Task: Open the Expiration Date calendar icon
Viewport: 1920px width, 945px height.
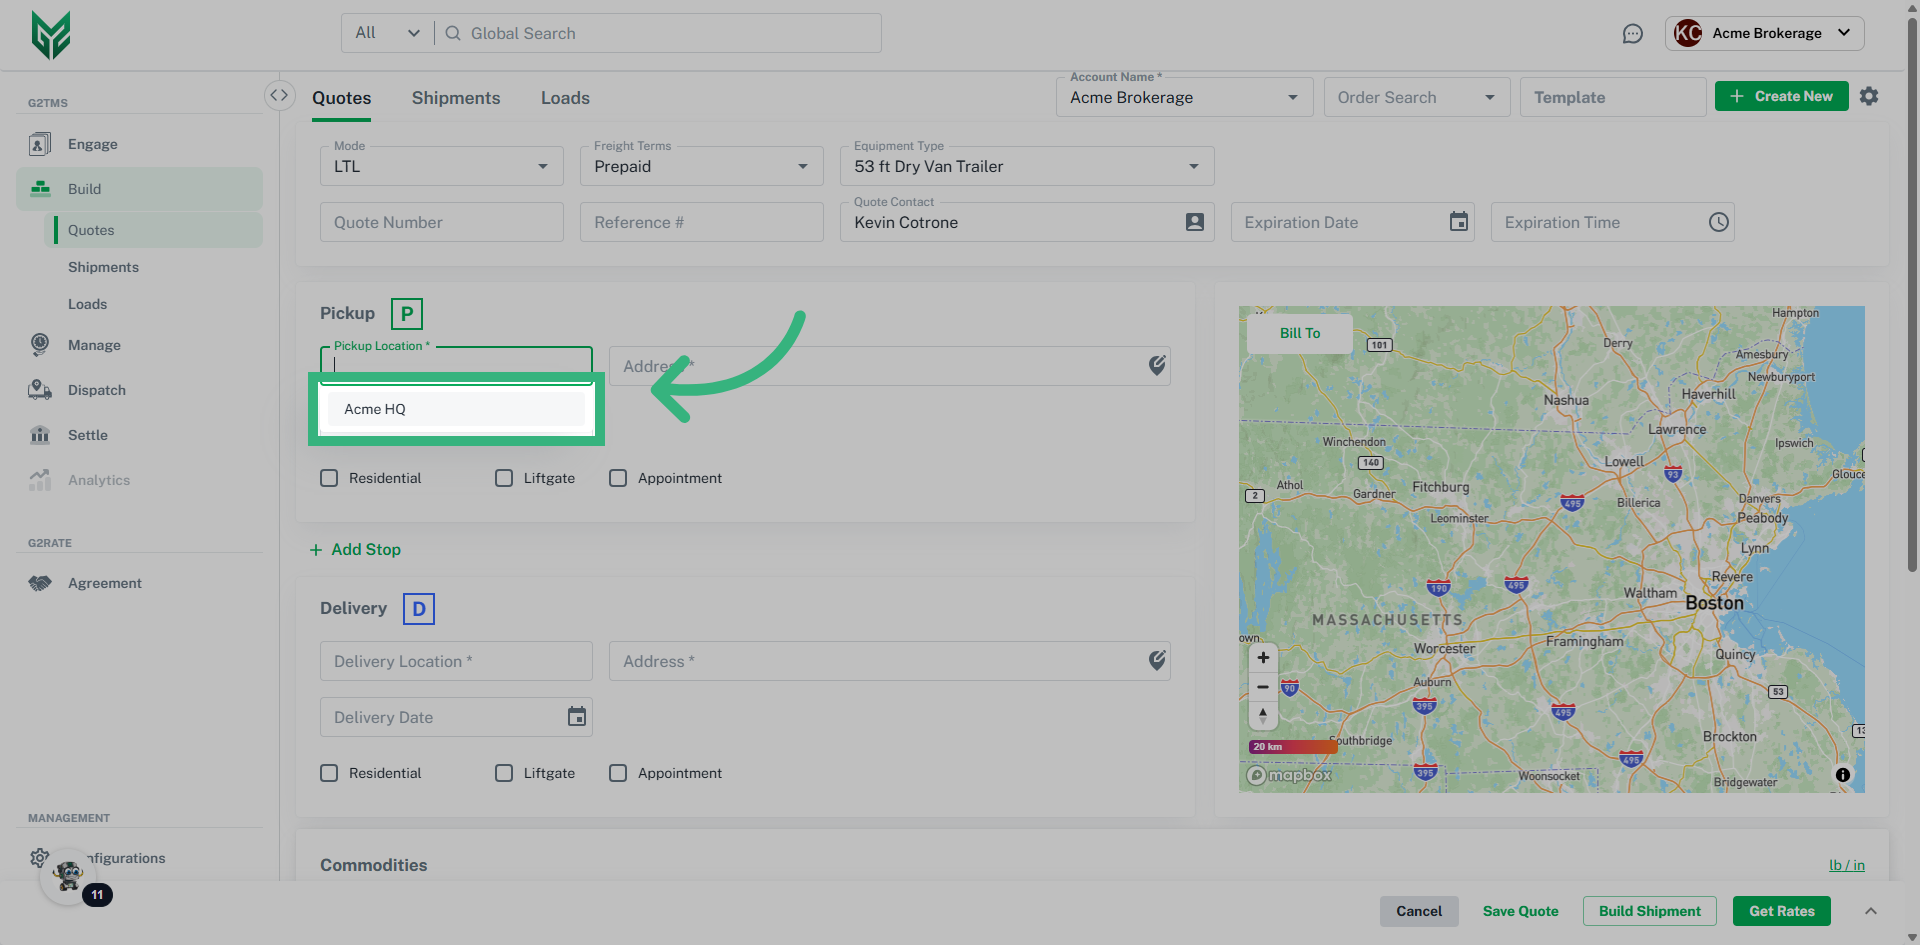Action: 1459,222
